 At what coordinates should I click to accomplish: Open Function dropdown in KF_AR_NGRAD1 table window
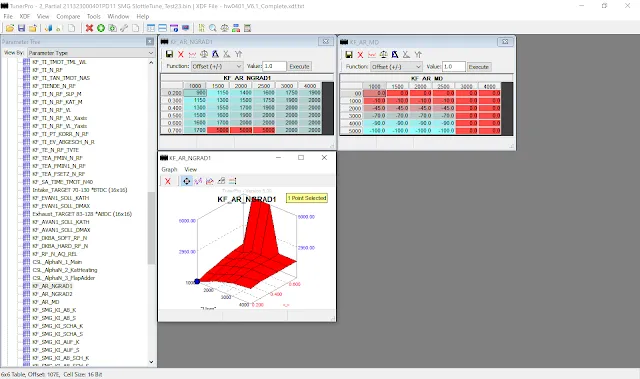coord(217,66)
